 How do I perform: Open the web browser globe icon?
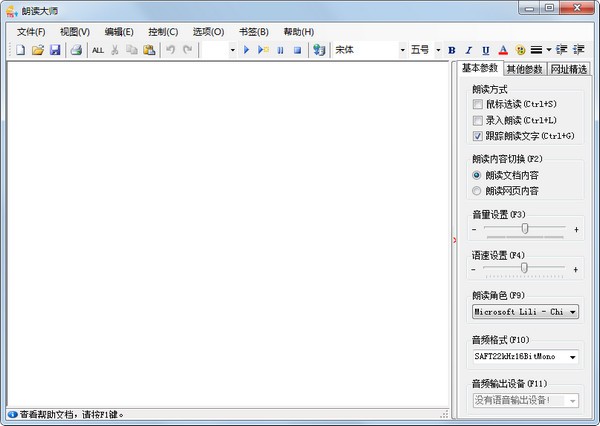pyautogui.click(x=319, y=50)
